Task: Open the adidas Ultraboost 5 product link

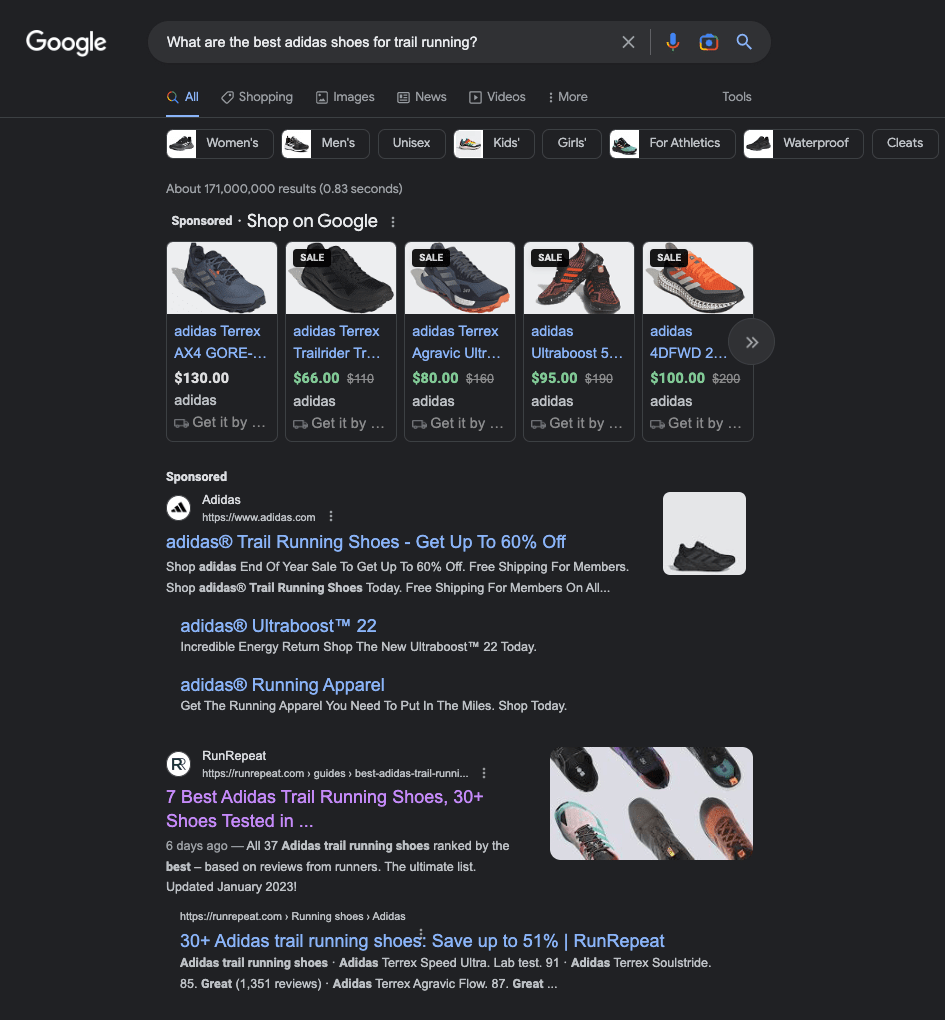Action: (577, 342)
